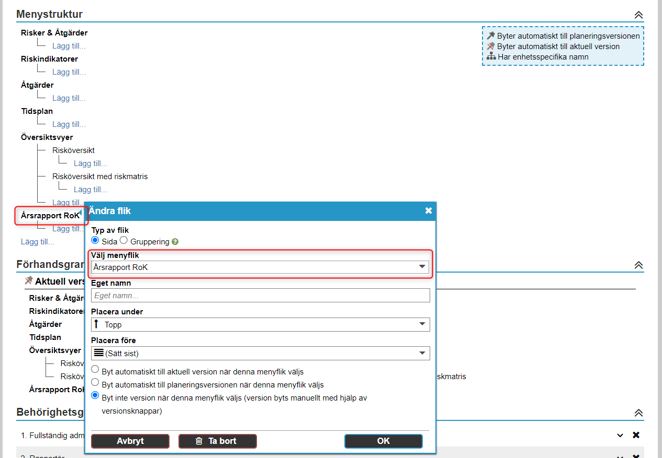Open the Placera under dropdown

pyautogui.click(x=260, y=324)
